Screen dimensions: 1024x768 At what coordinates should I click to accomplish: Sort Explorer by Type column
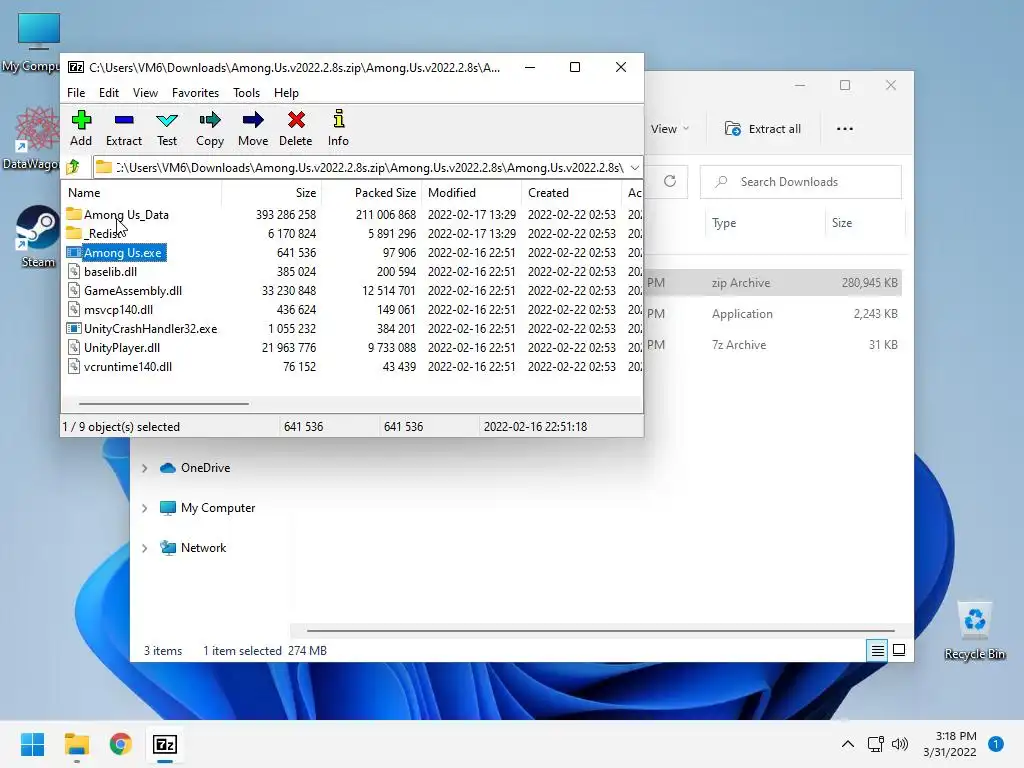(765, 223)
